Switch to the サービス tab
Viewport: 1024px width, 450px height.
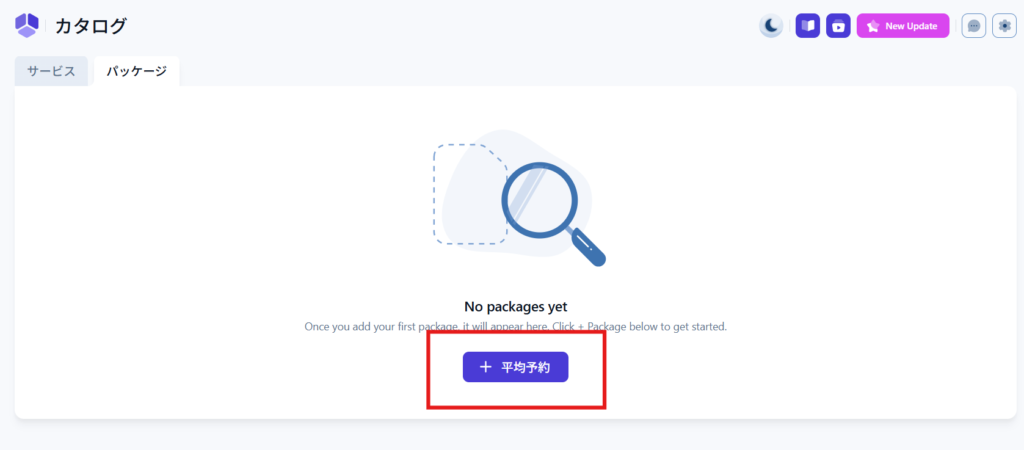click(51, 72)
